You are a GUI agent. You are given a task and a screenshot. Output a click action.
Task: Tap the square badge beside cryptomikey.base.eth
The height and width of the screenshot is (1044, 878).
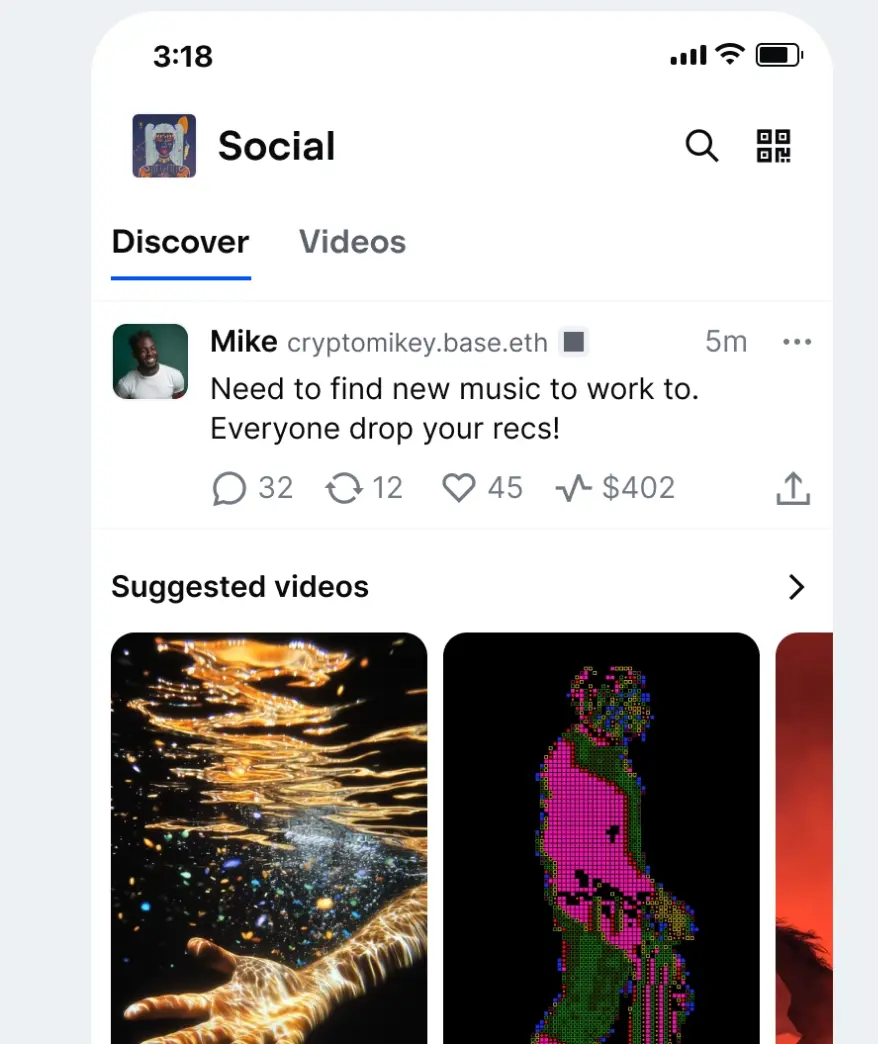pyautogui.click(x=573, y=343)
